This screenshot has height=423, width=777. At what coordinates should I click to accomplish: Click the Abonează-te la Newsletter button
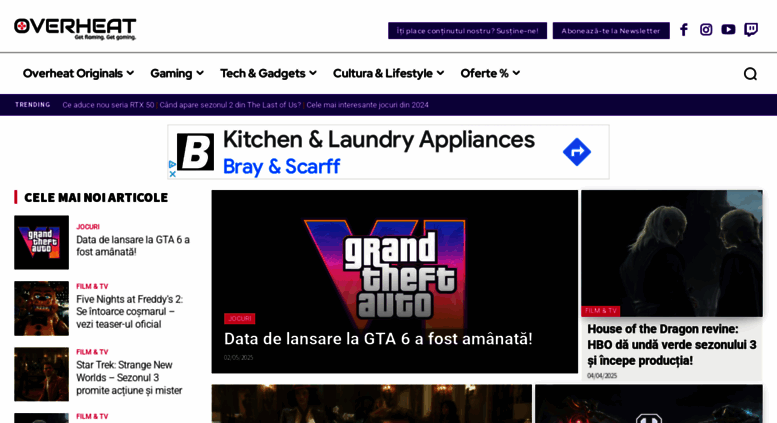pyautogui.click(x=611, y=31)
